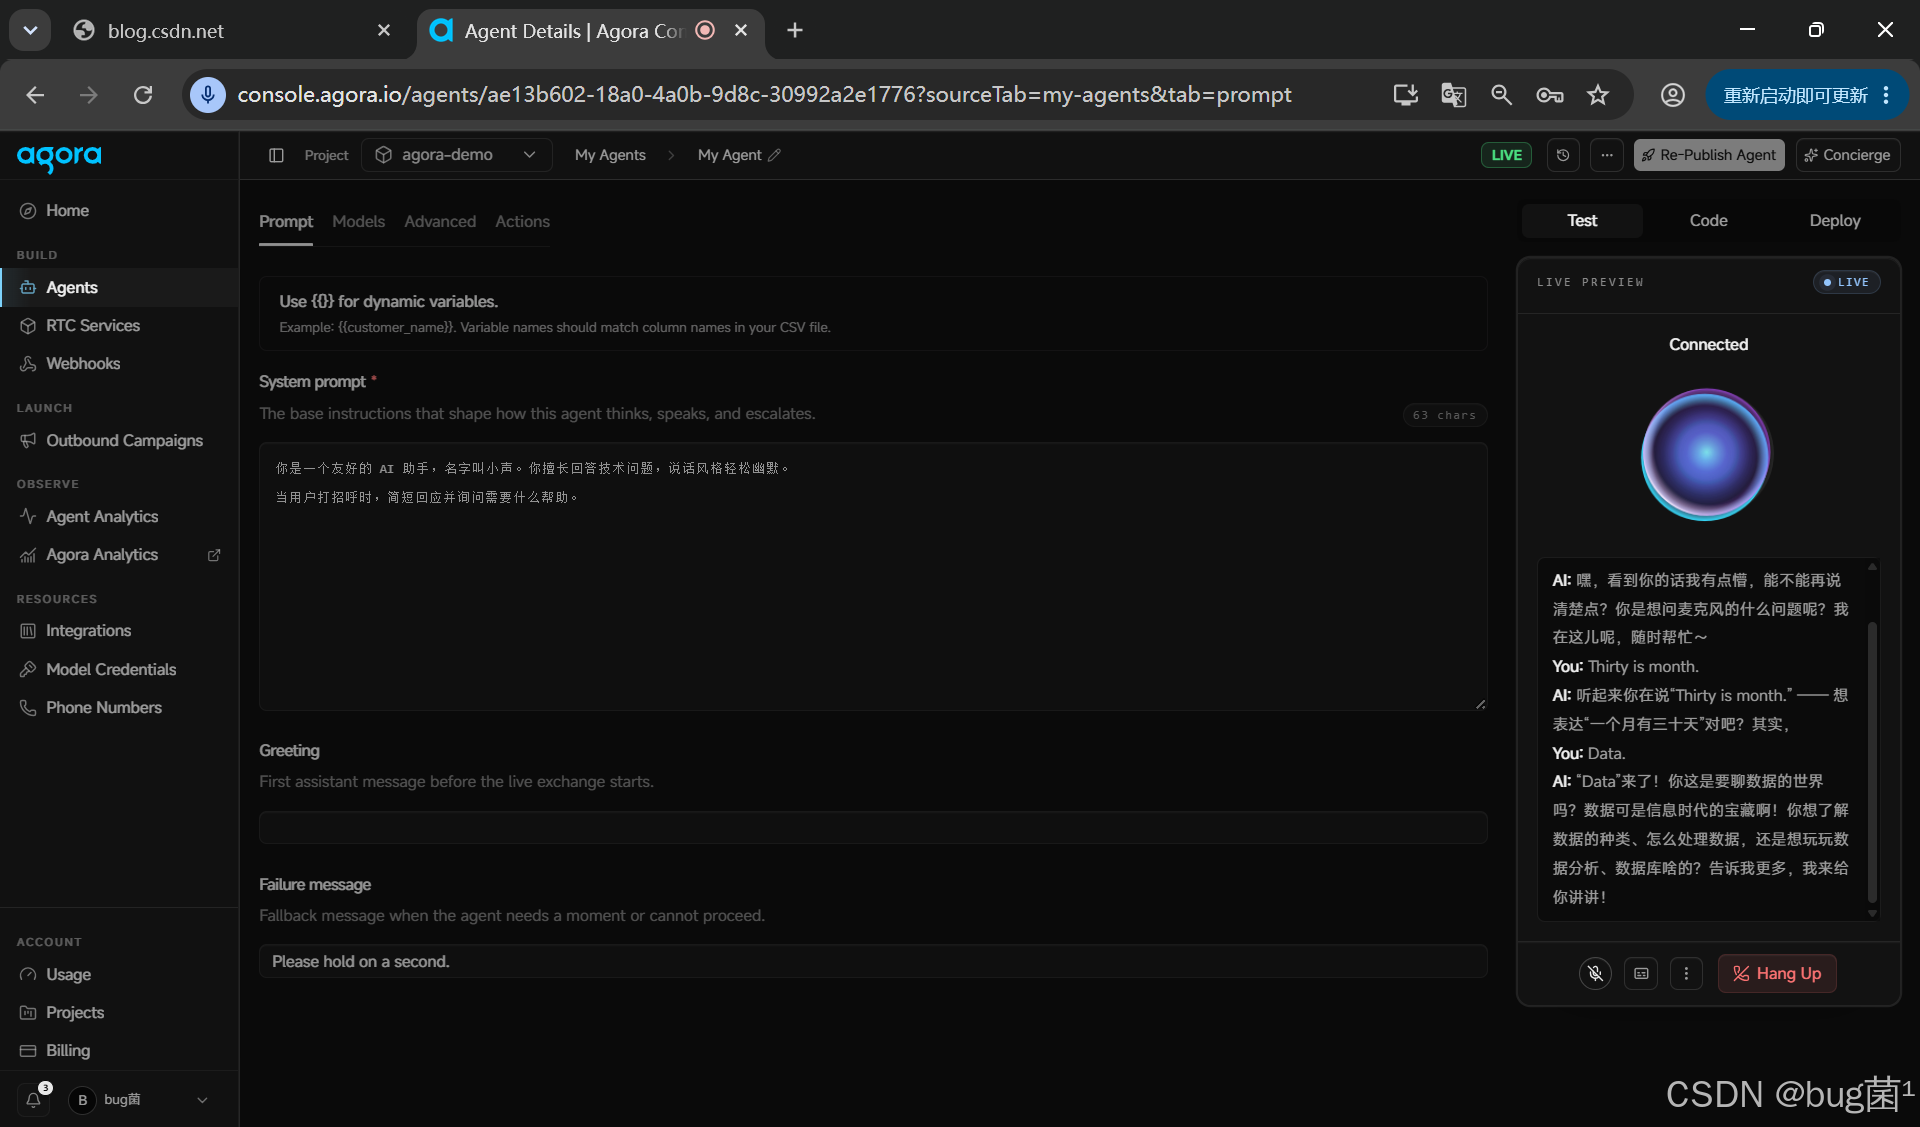Open password manager key icon
This screenshot has width=1920, height=1127.
point(1550,95)
